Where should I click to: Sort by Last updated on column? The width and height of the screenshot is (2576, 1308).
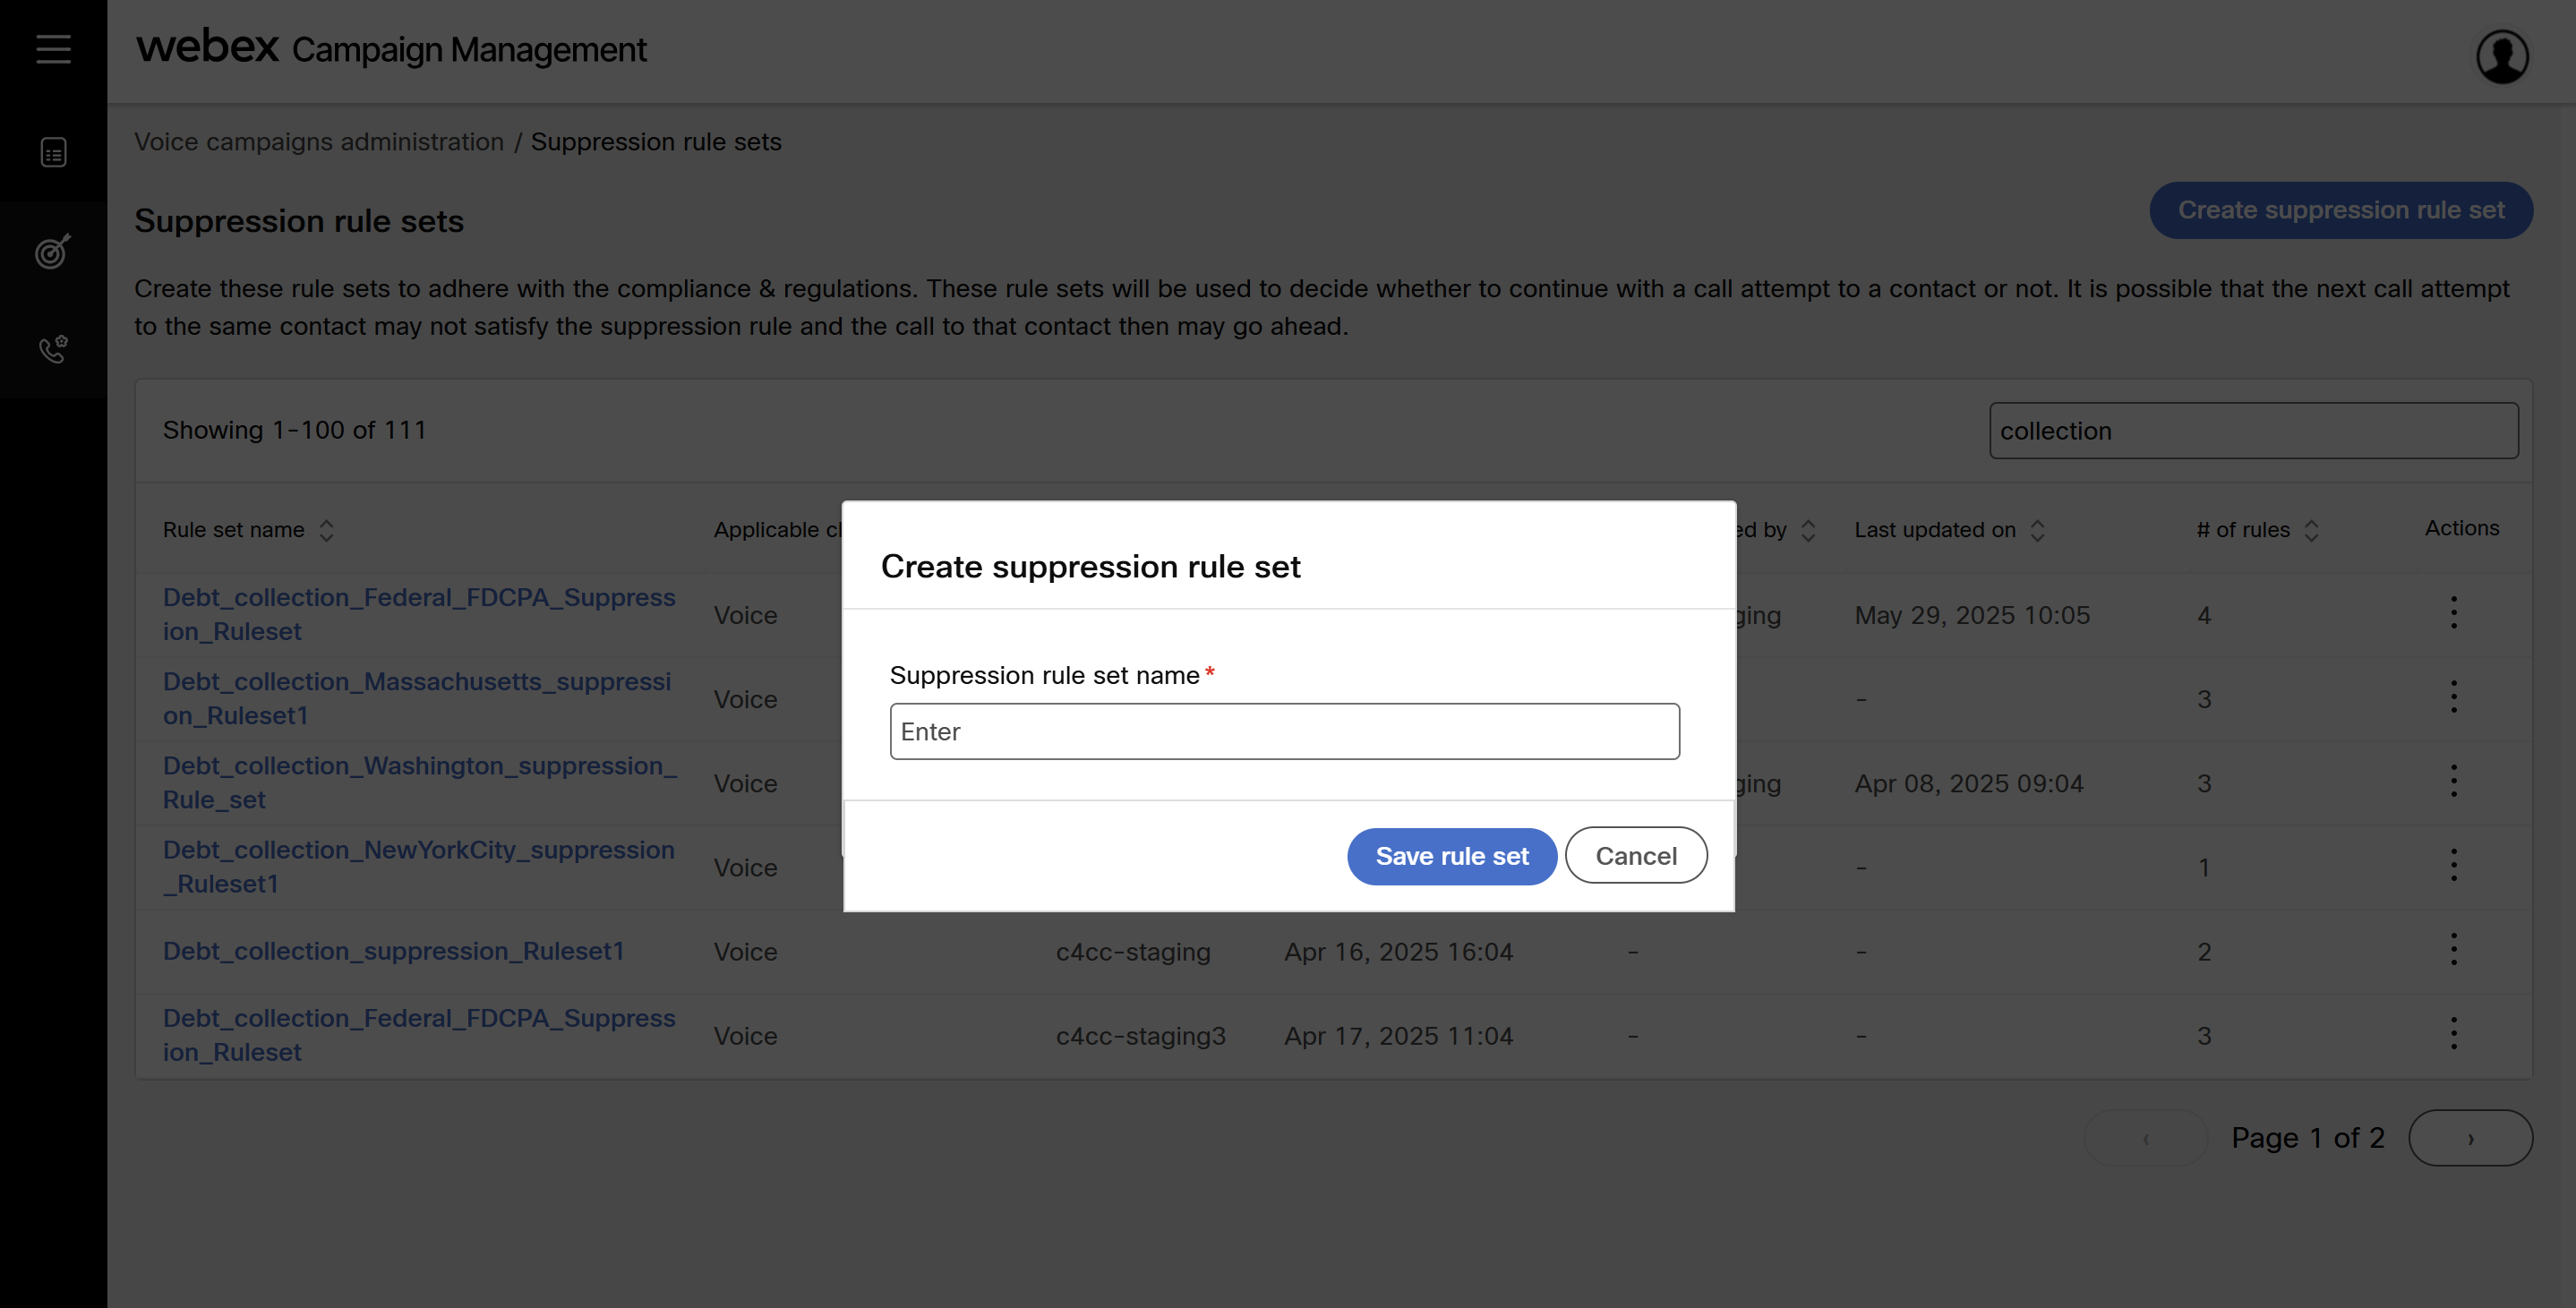[x=2037, y=530]
